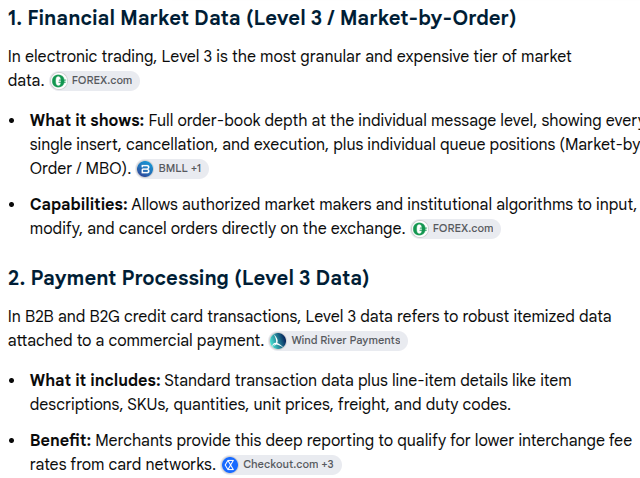
Task: Open the Checkout.com source chip label
Action: pos(281,465)
